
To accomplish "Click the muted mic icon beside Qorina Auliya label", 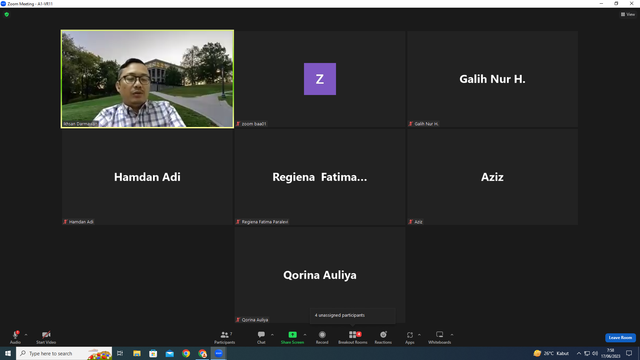I will pyautogui.click(x=238, y=320).
